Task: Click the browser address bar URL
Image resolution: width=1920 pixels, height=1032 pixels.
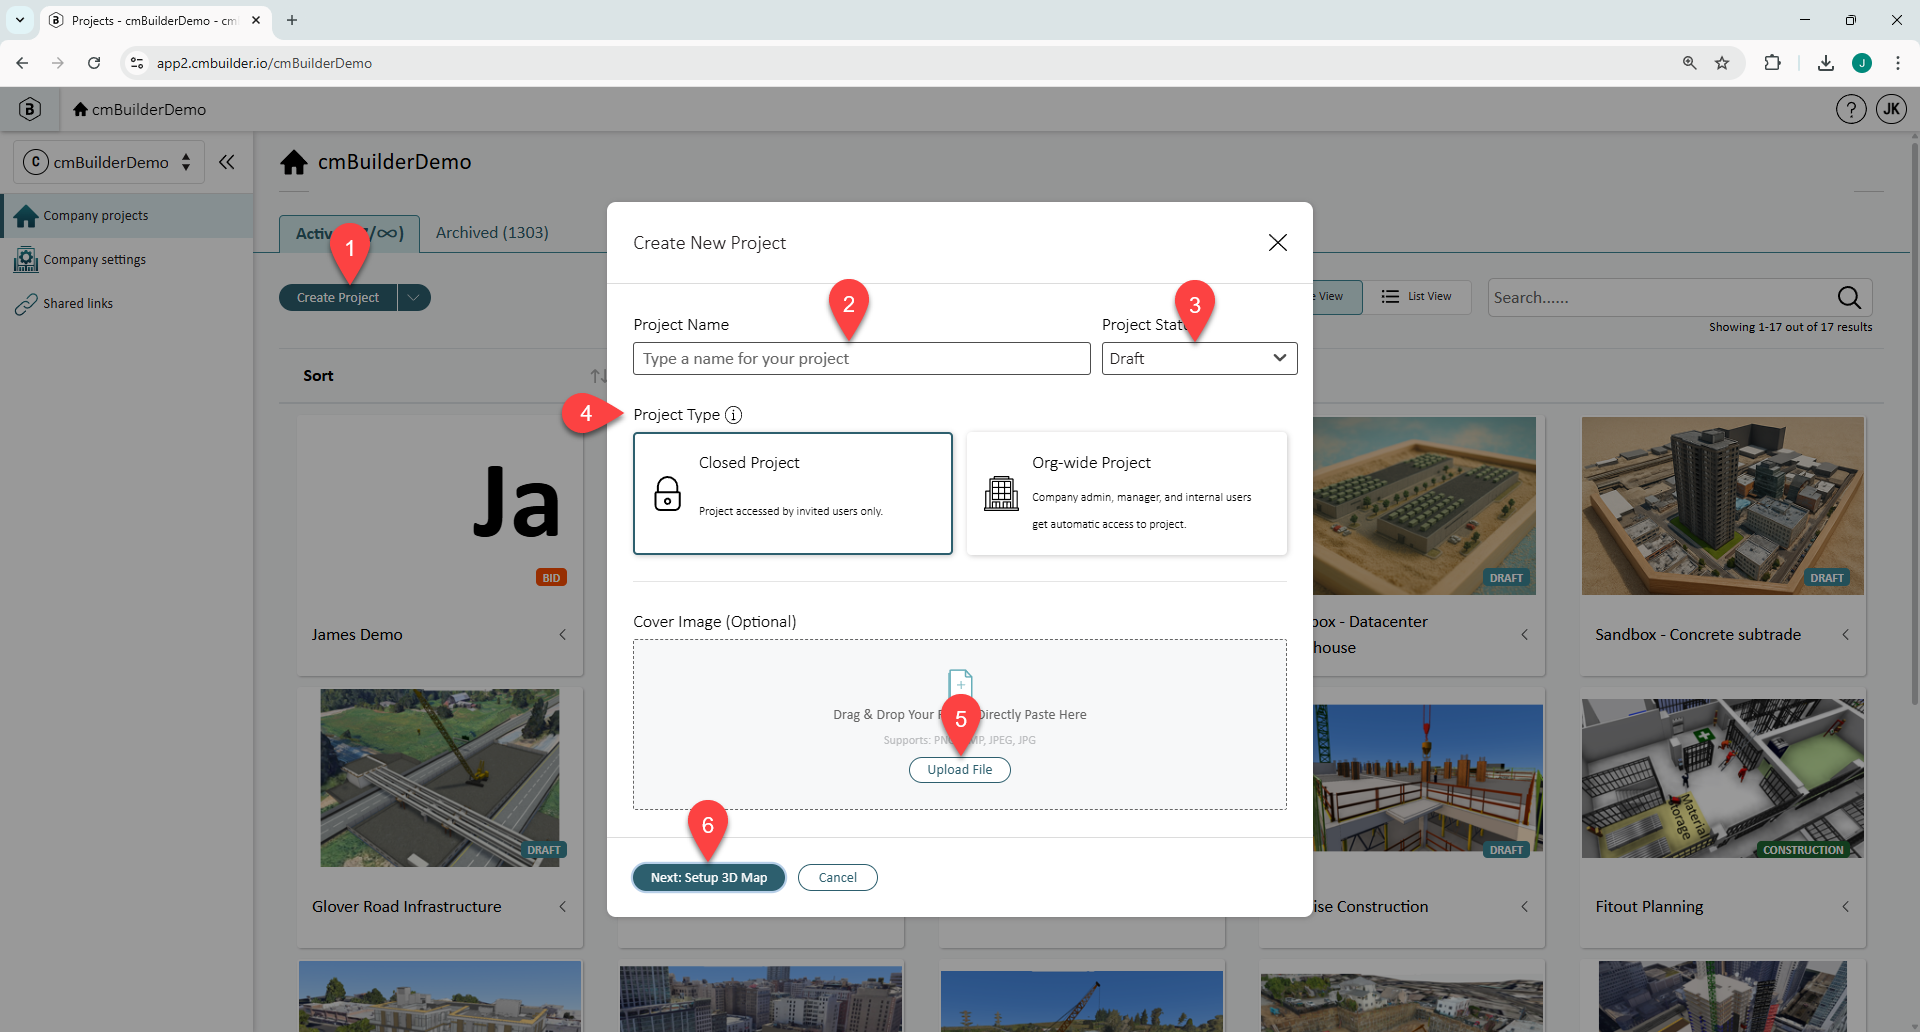Action: tap(264, 63)
